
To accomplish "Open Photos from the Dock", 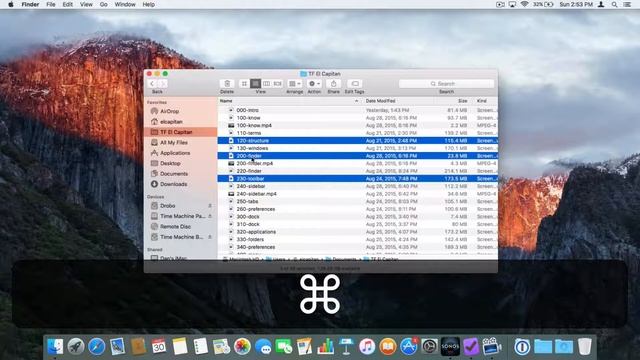I will pos(242,347).
